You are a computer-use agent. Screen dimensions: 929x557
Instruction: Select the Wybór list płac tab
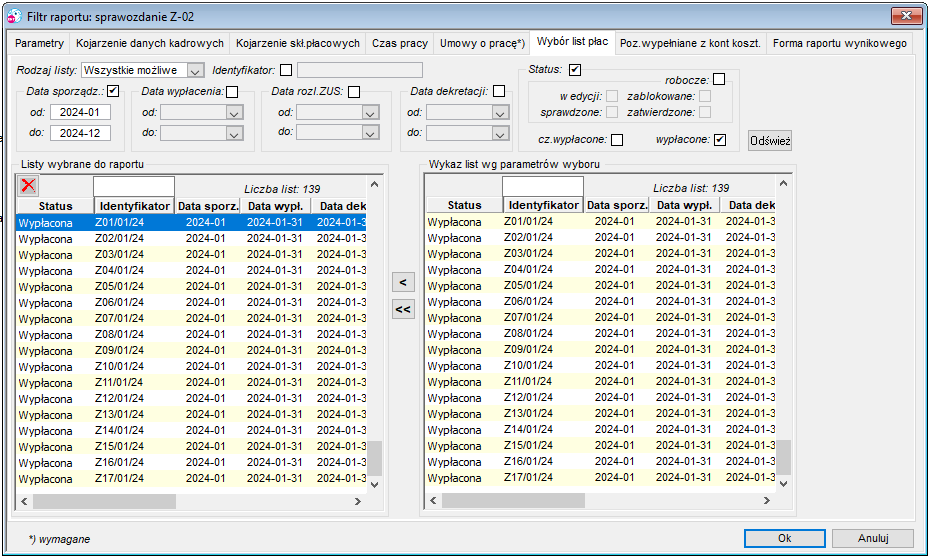point(572,41)
